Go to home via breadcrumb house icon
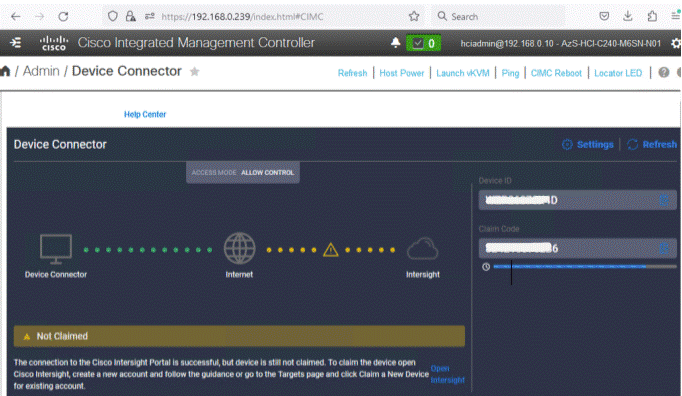 click(x=5, y=71)
